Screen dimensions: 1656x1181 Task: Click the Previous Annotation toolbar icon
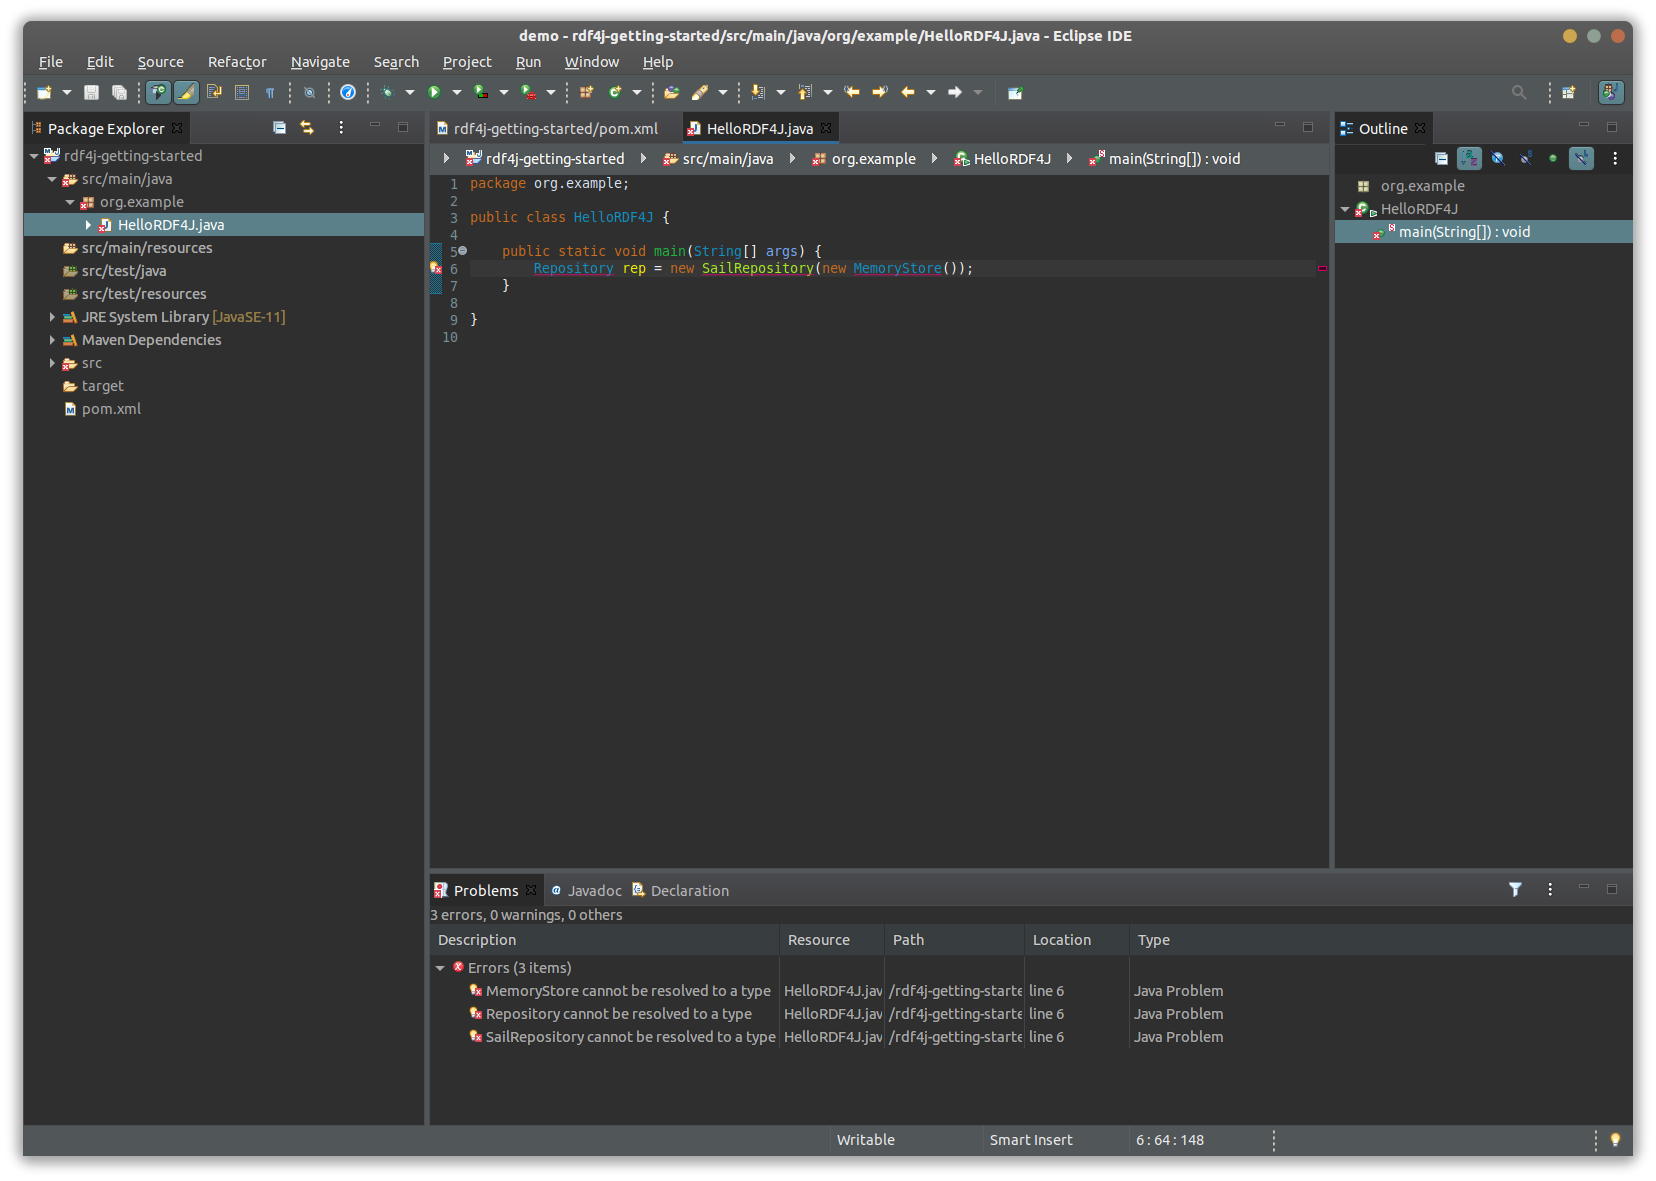click(x=805, y=92)
